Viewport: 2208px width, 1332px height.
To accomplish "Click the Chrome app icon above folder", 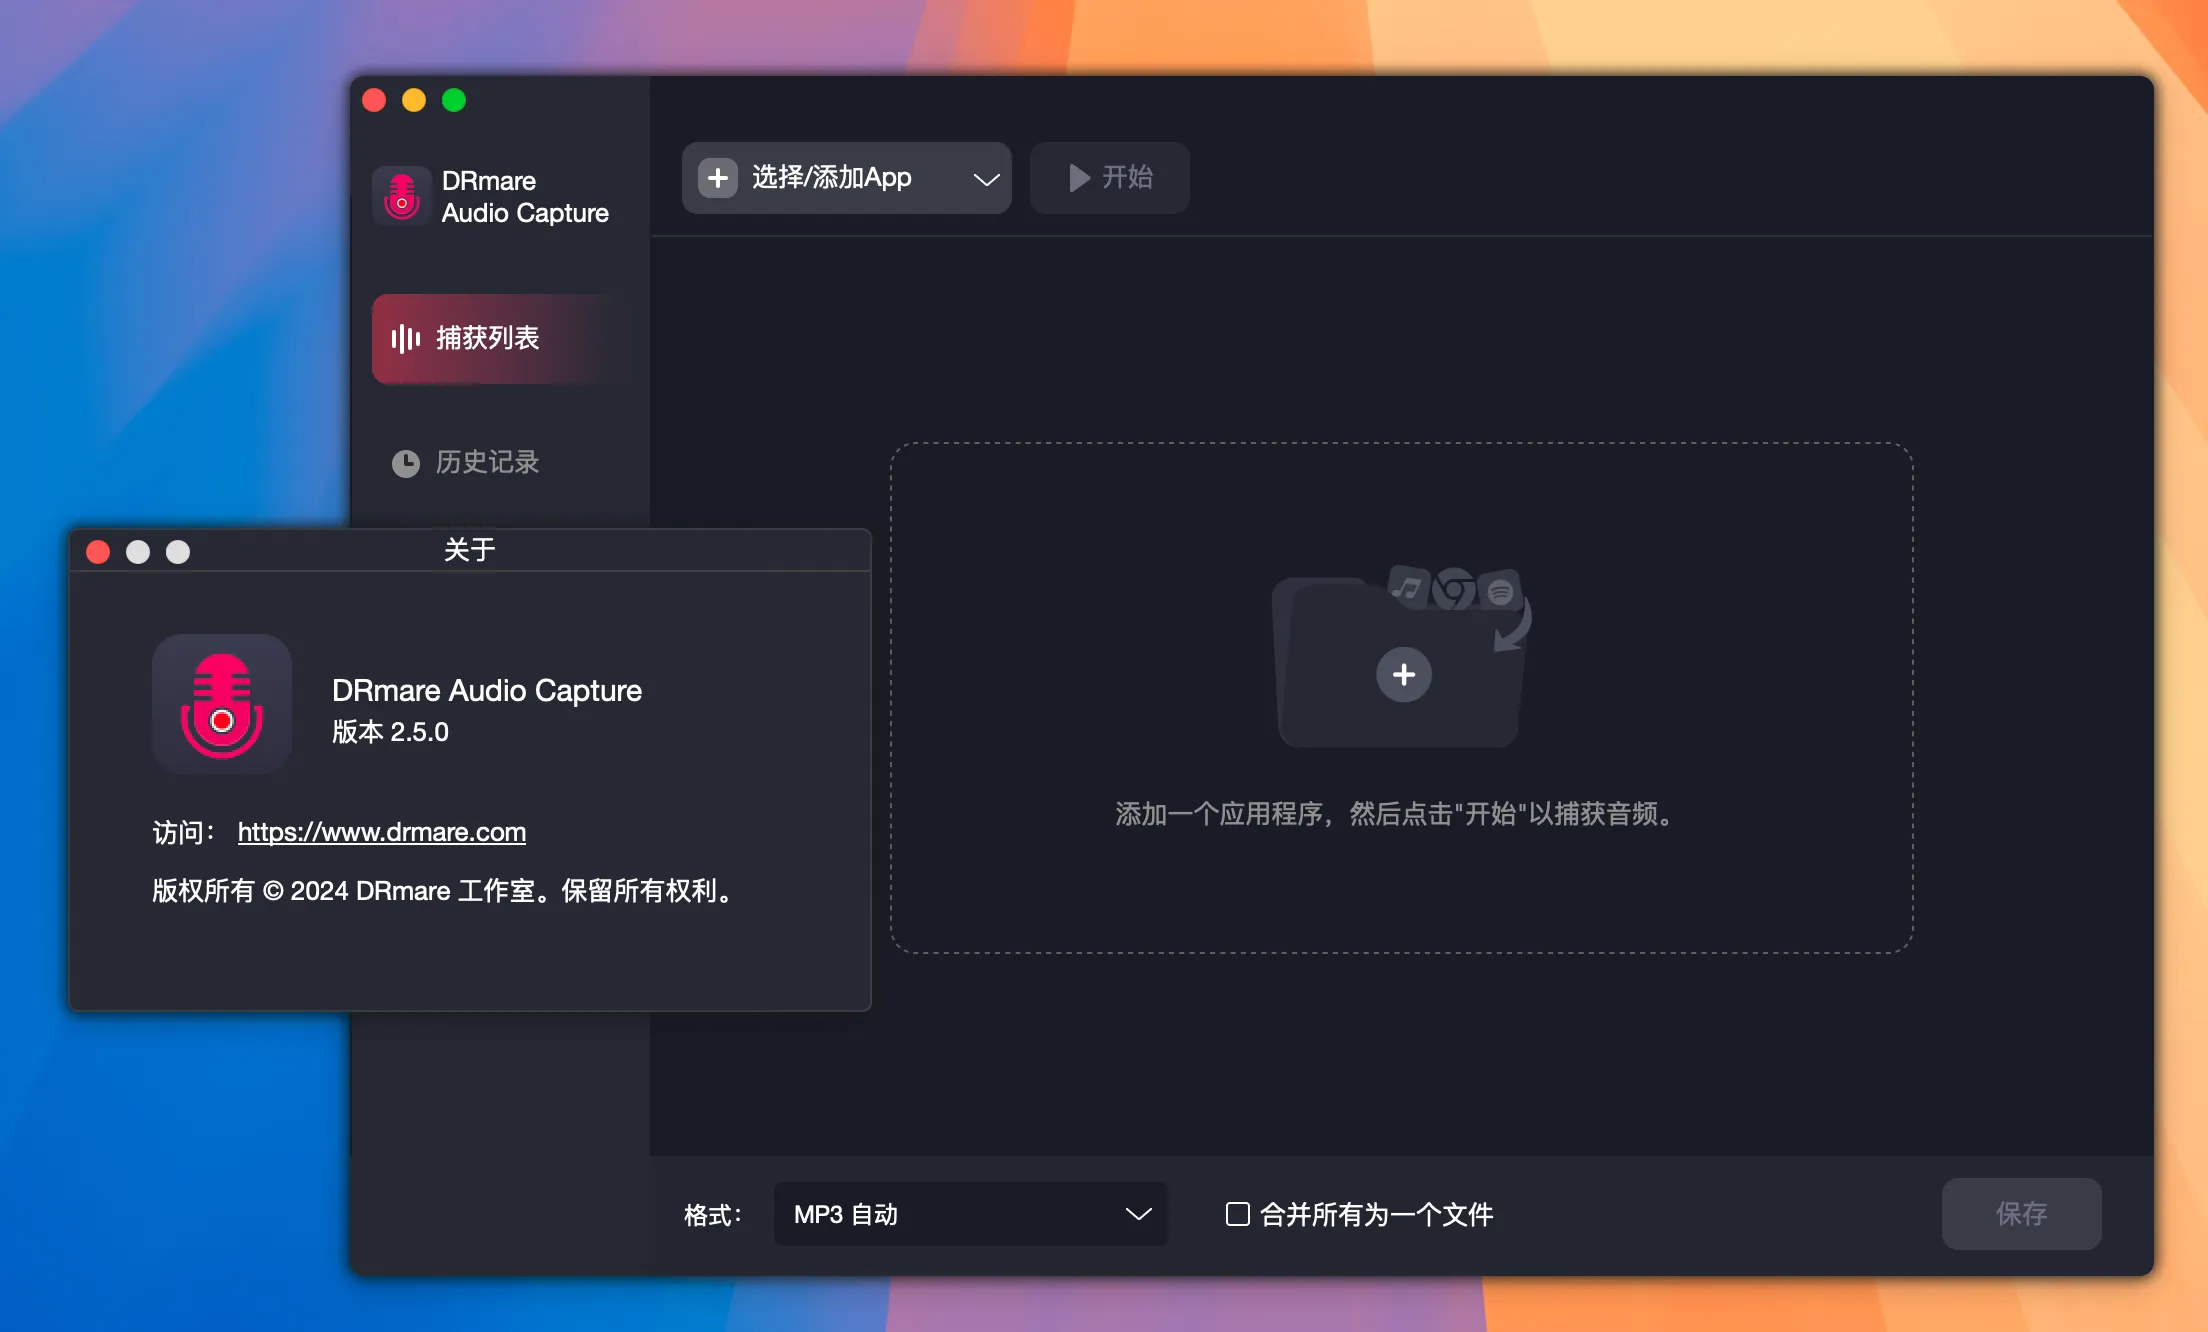I will [1454, 589].
